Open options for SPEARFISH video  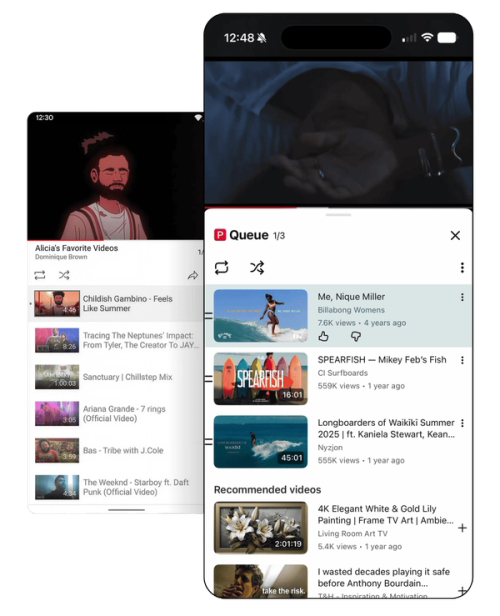click(x=462, y=360)
